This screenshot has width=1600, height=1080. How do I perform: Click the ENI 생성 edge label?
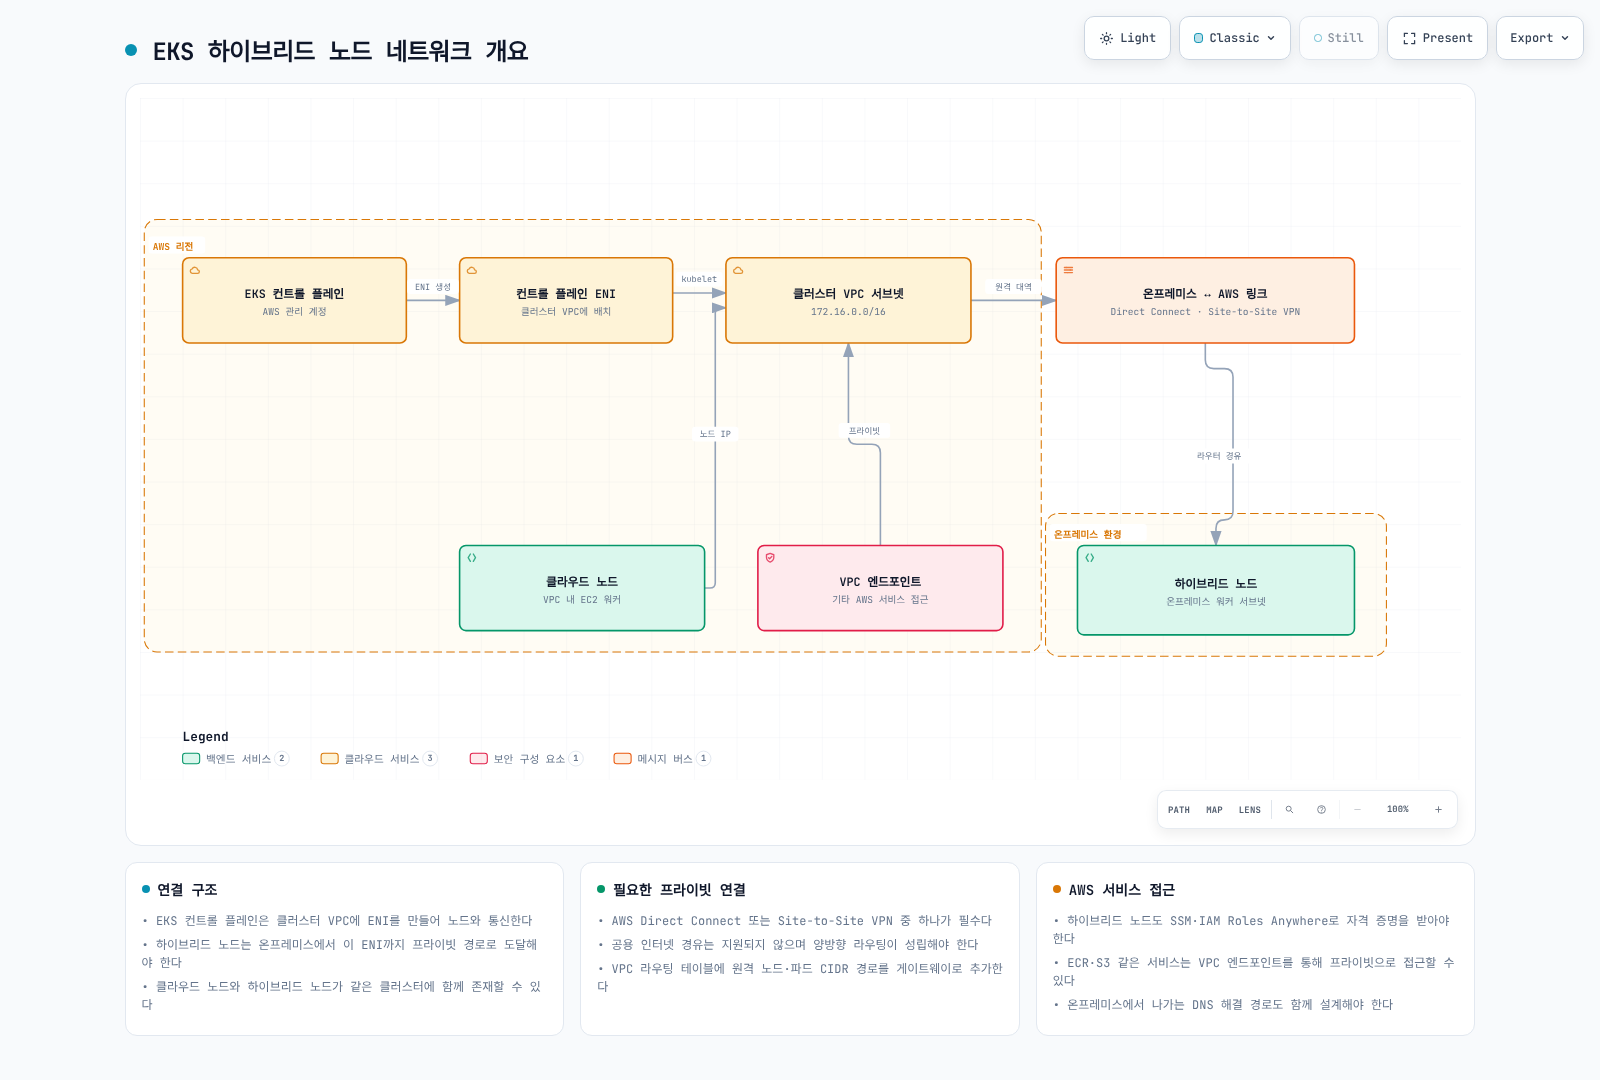(433, 287)
